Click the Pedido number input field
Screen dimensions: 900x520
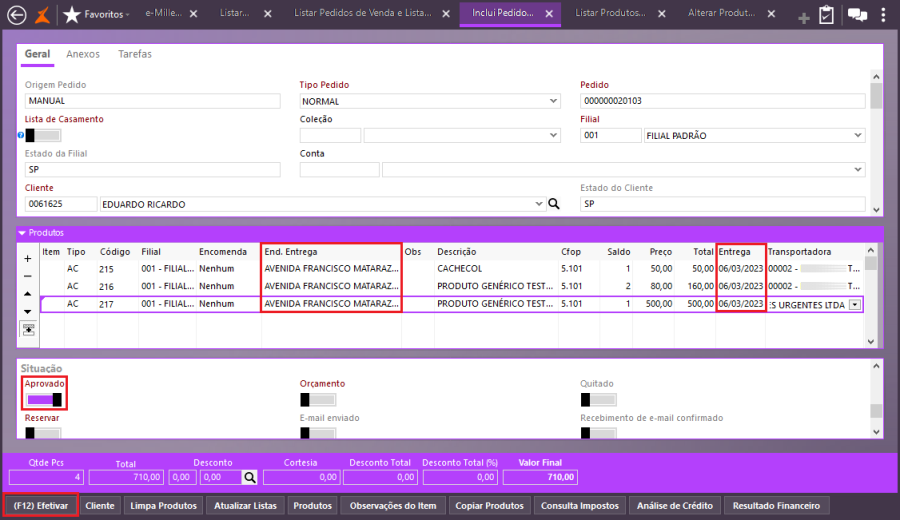pyautogui.click(x=723, y=101)
